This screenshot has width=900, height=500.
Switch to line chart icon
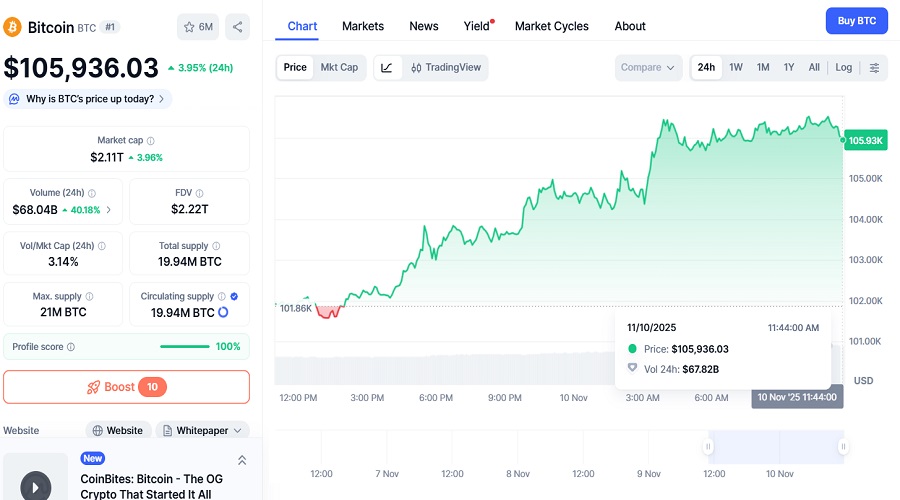pos(387,68)
